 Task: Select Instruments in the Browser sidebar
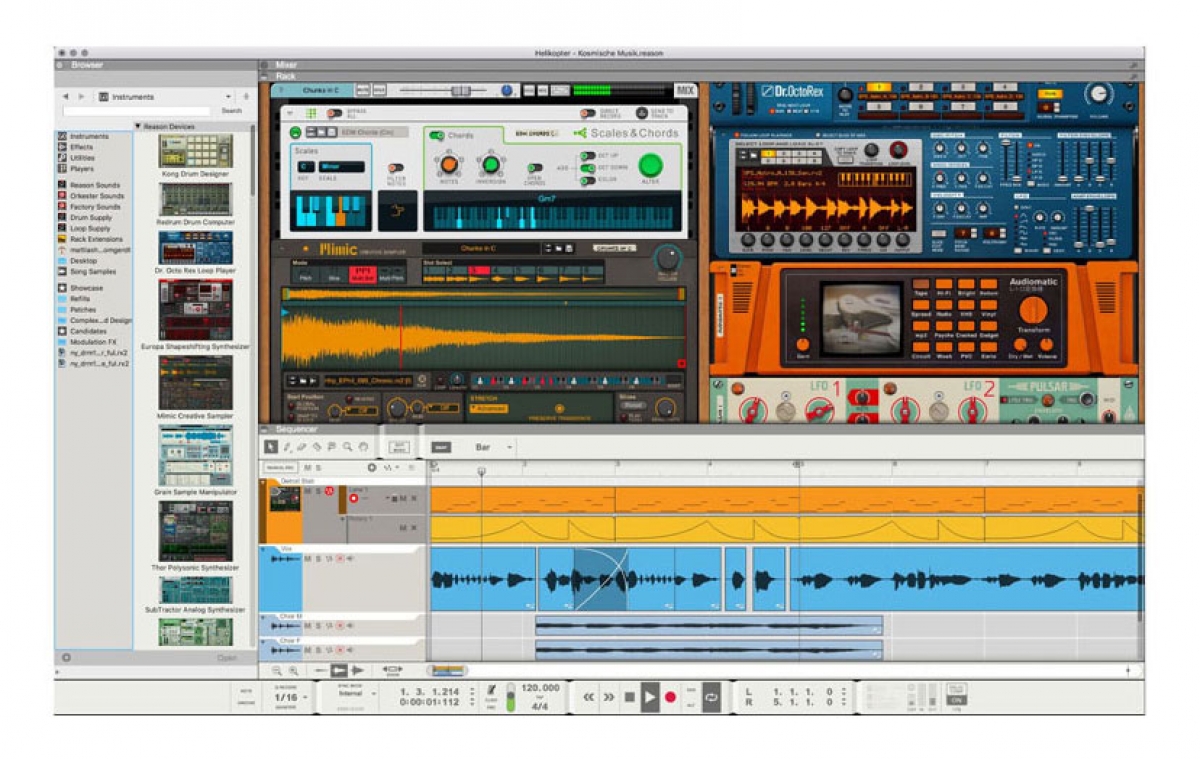coord(85,136)
